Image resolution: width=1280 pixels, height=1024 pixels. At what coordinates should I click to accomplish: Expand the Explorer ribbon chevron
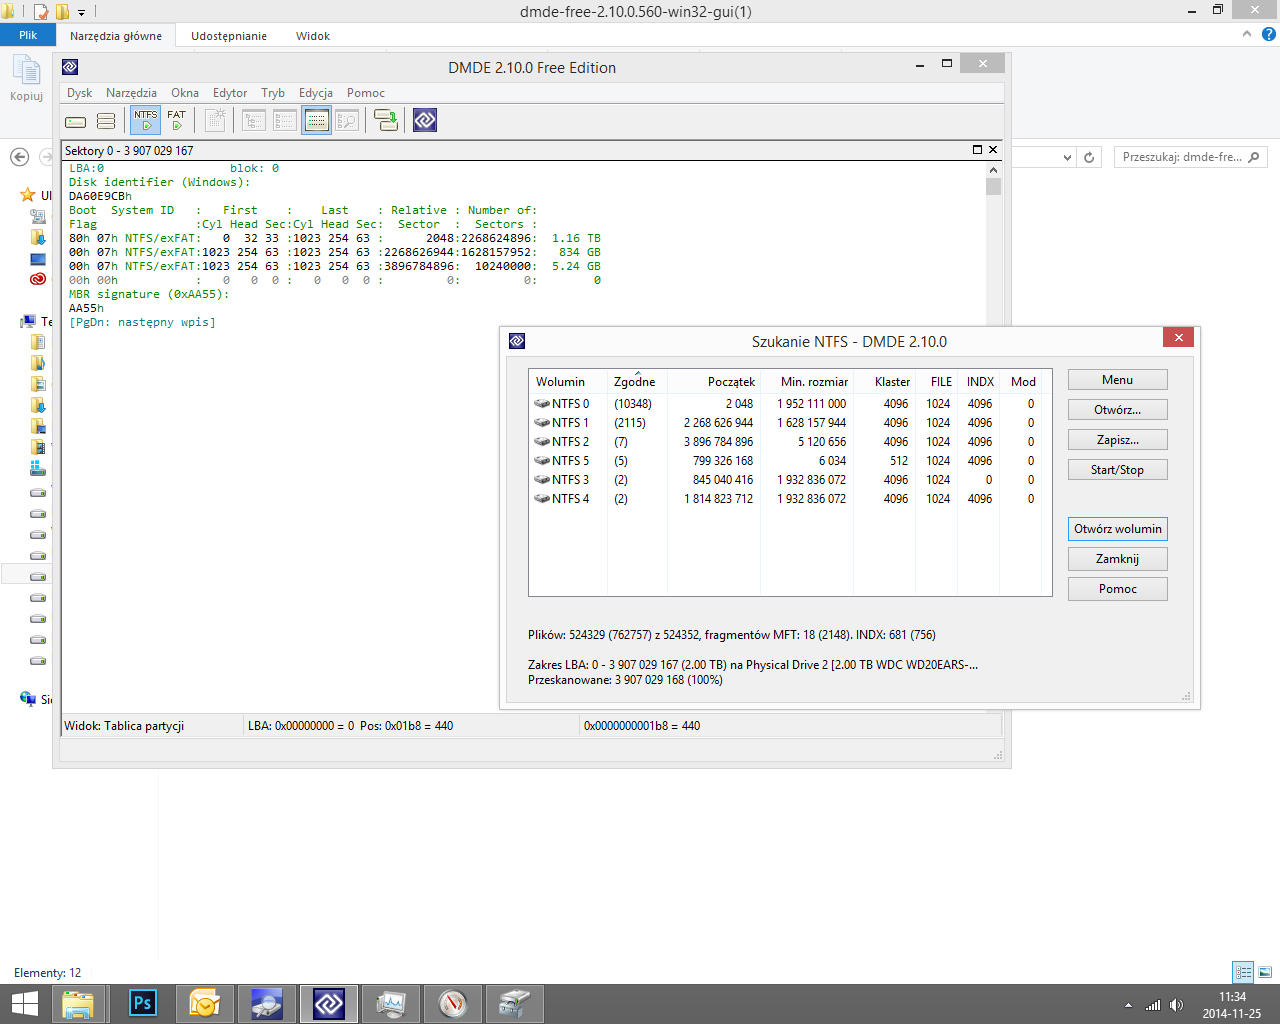click(x=1246, y=34)
